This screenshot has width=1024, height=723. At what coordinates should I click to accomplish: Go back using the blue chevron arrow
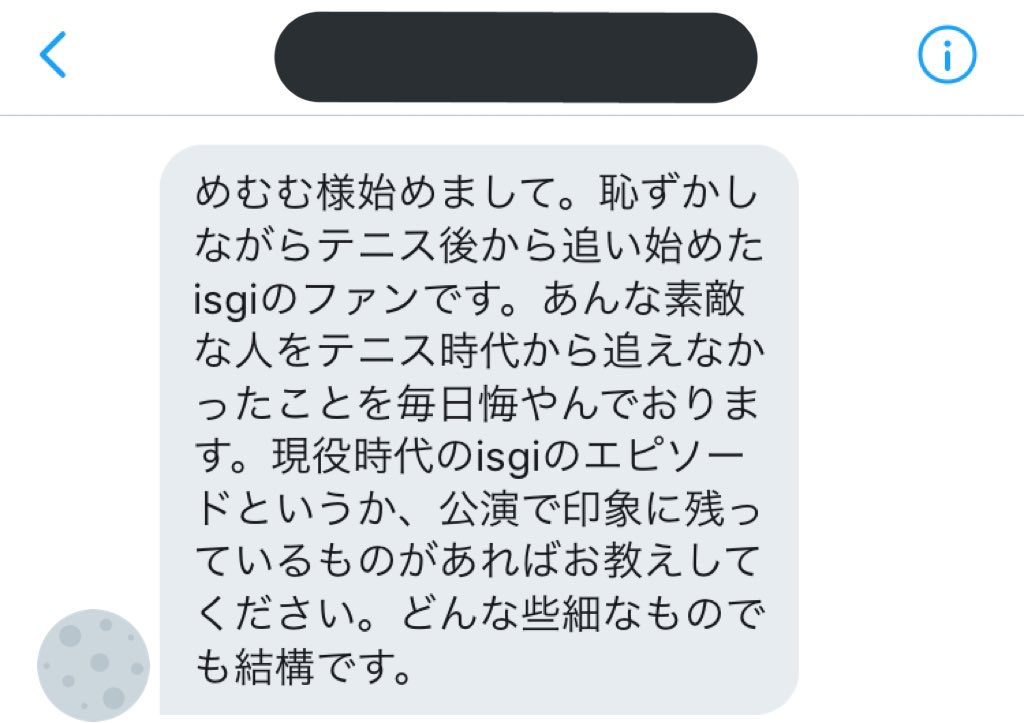(x=53, y=55)
